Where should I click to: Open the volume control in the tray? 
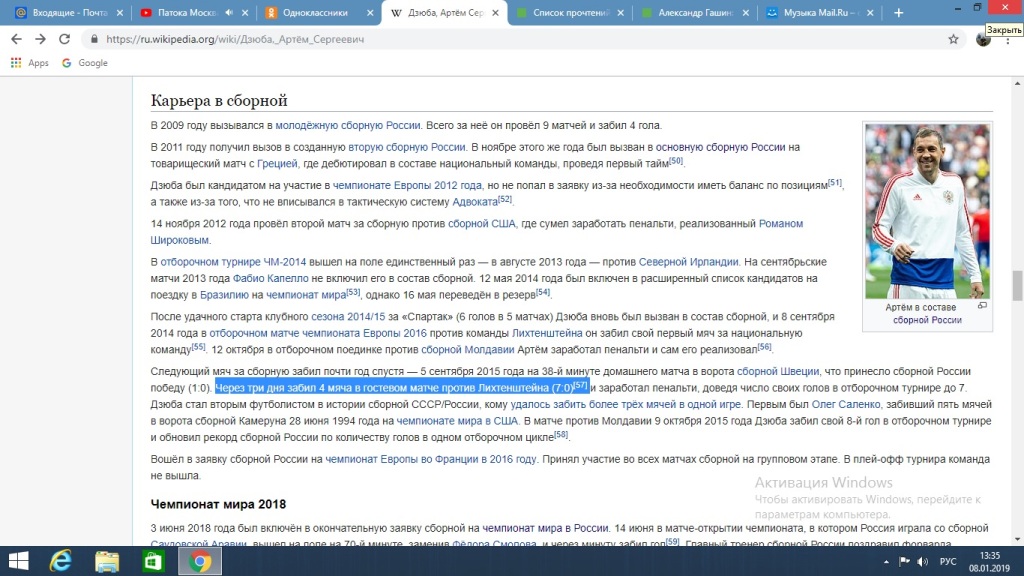click(x=922, y=562)
